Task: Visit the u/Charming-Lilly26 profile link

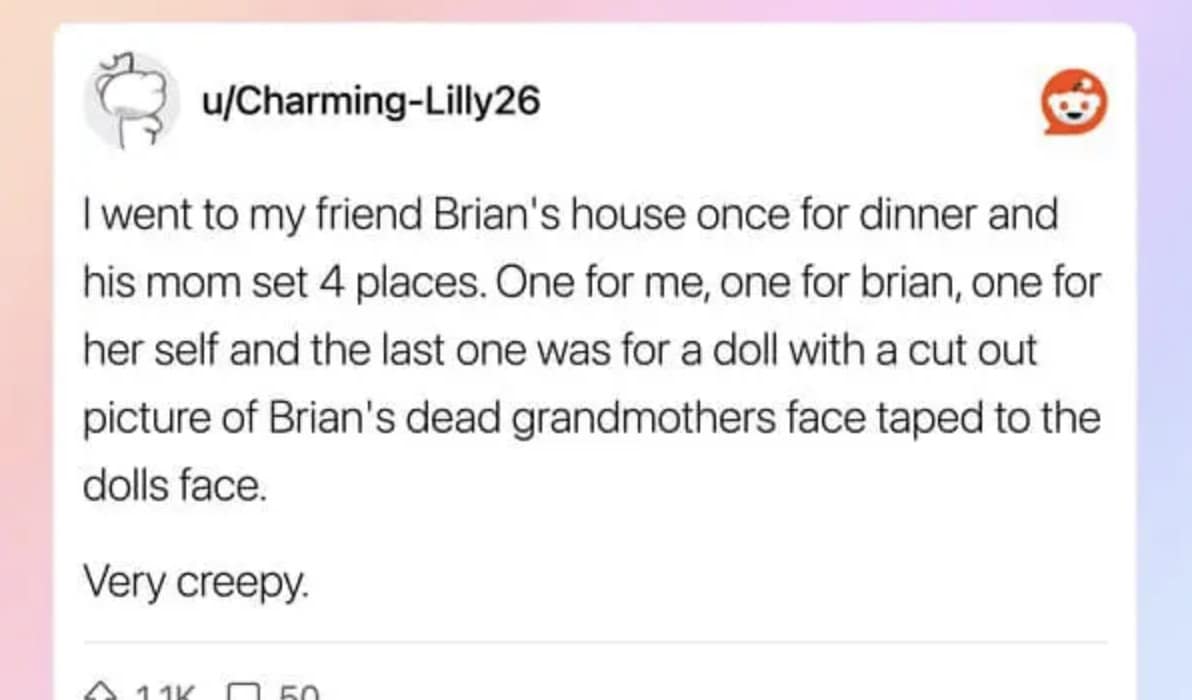Action: (x=371, y=101)
